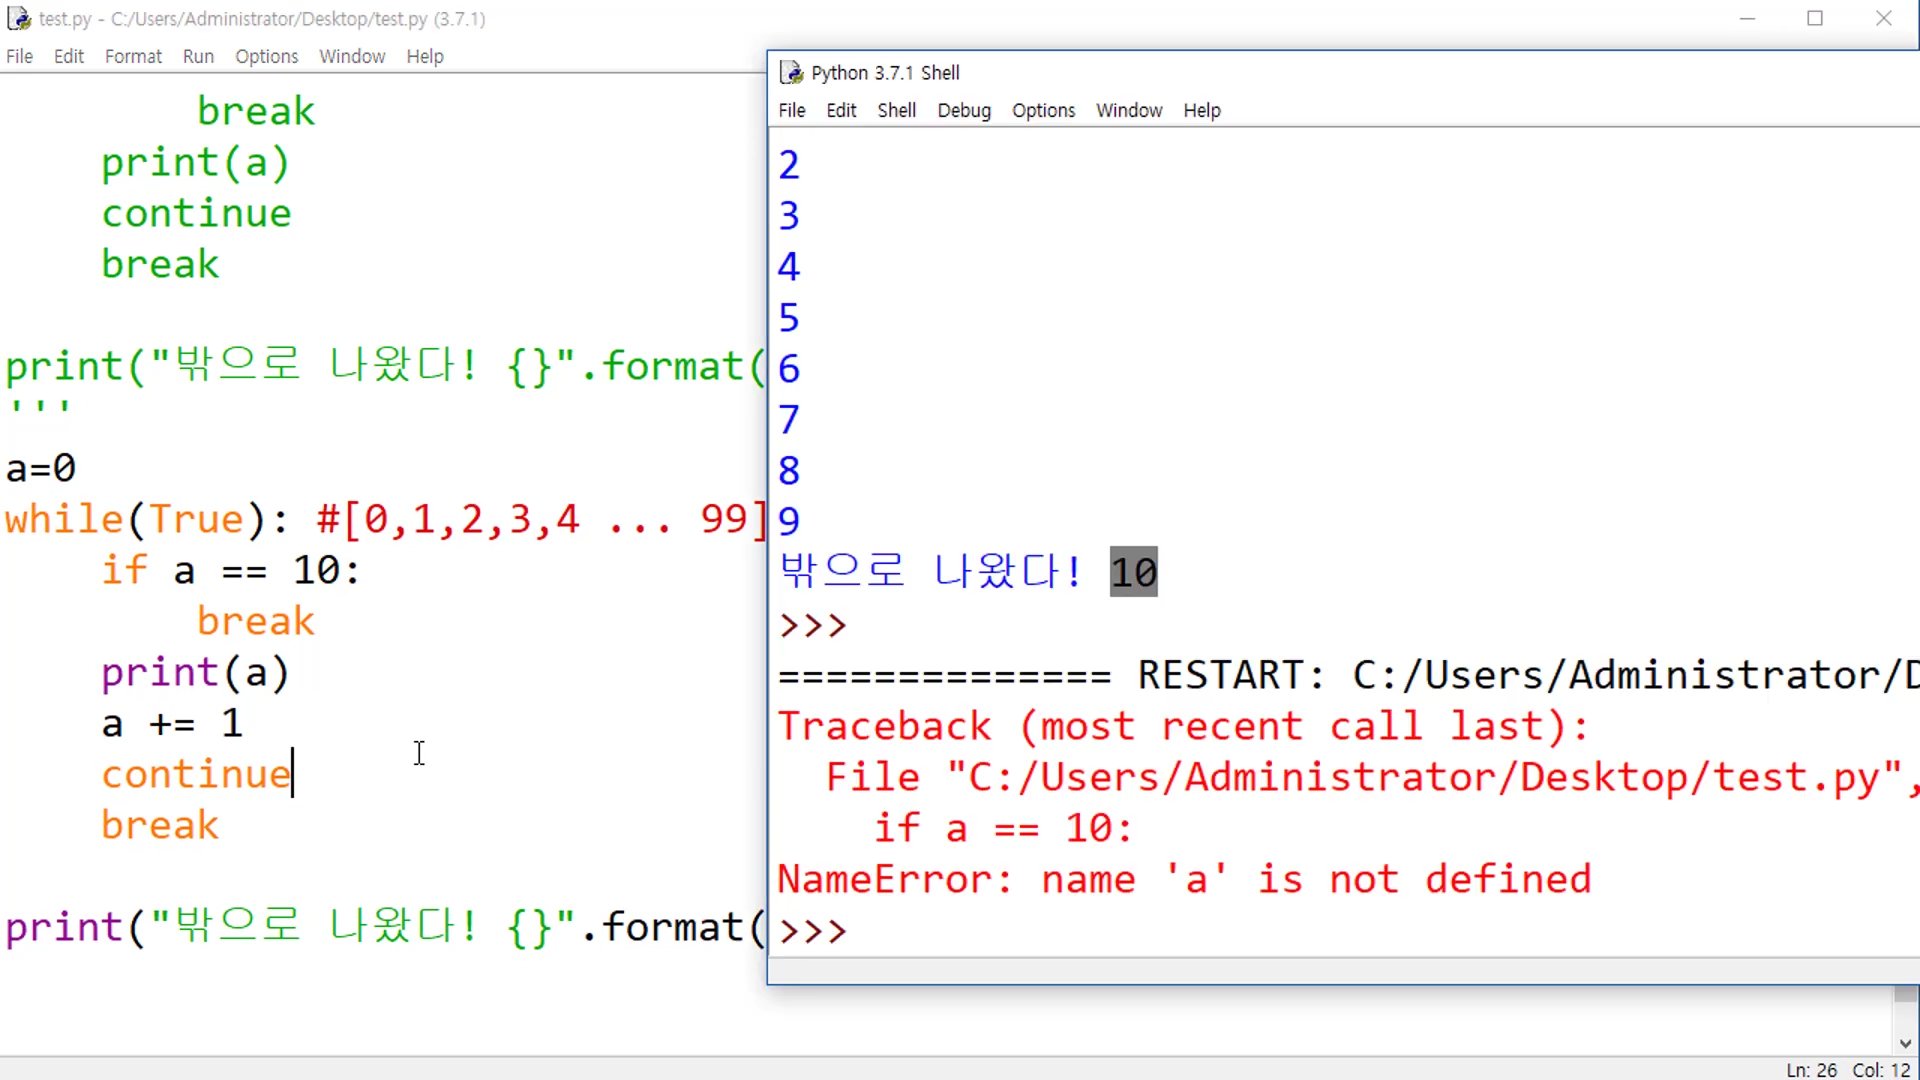Click output number 2 in Shell
Viewport: 1920px width, 1080px height.
point(789,165)
